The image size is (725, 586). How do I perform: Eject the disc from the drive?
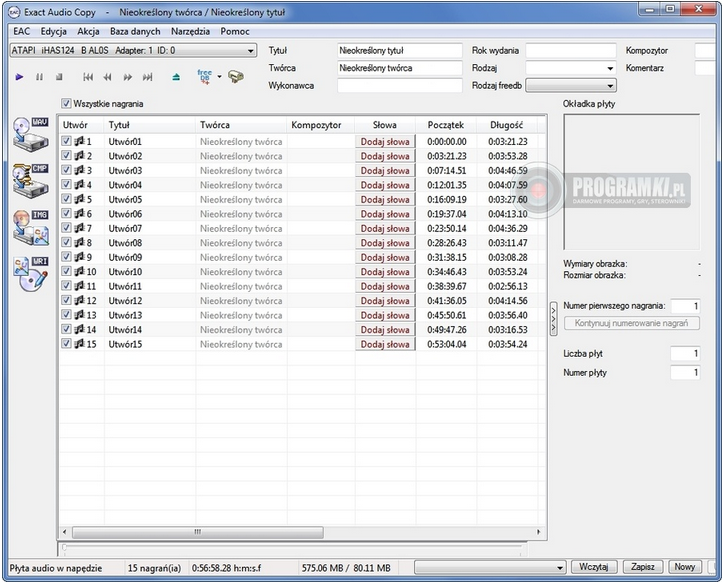pyautogui.click(x=176, y=77)
